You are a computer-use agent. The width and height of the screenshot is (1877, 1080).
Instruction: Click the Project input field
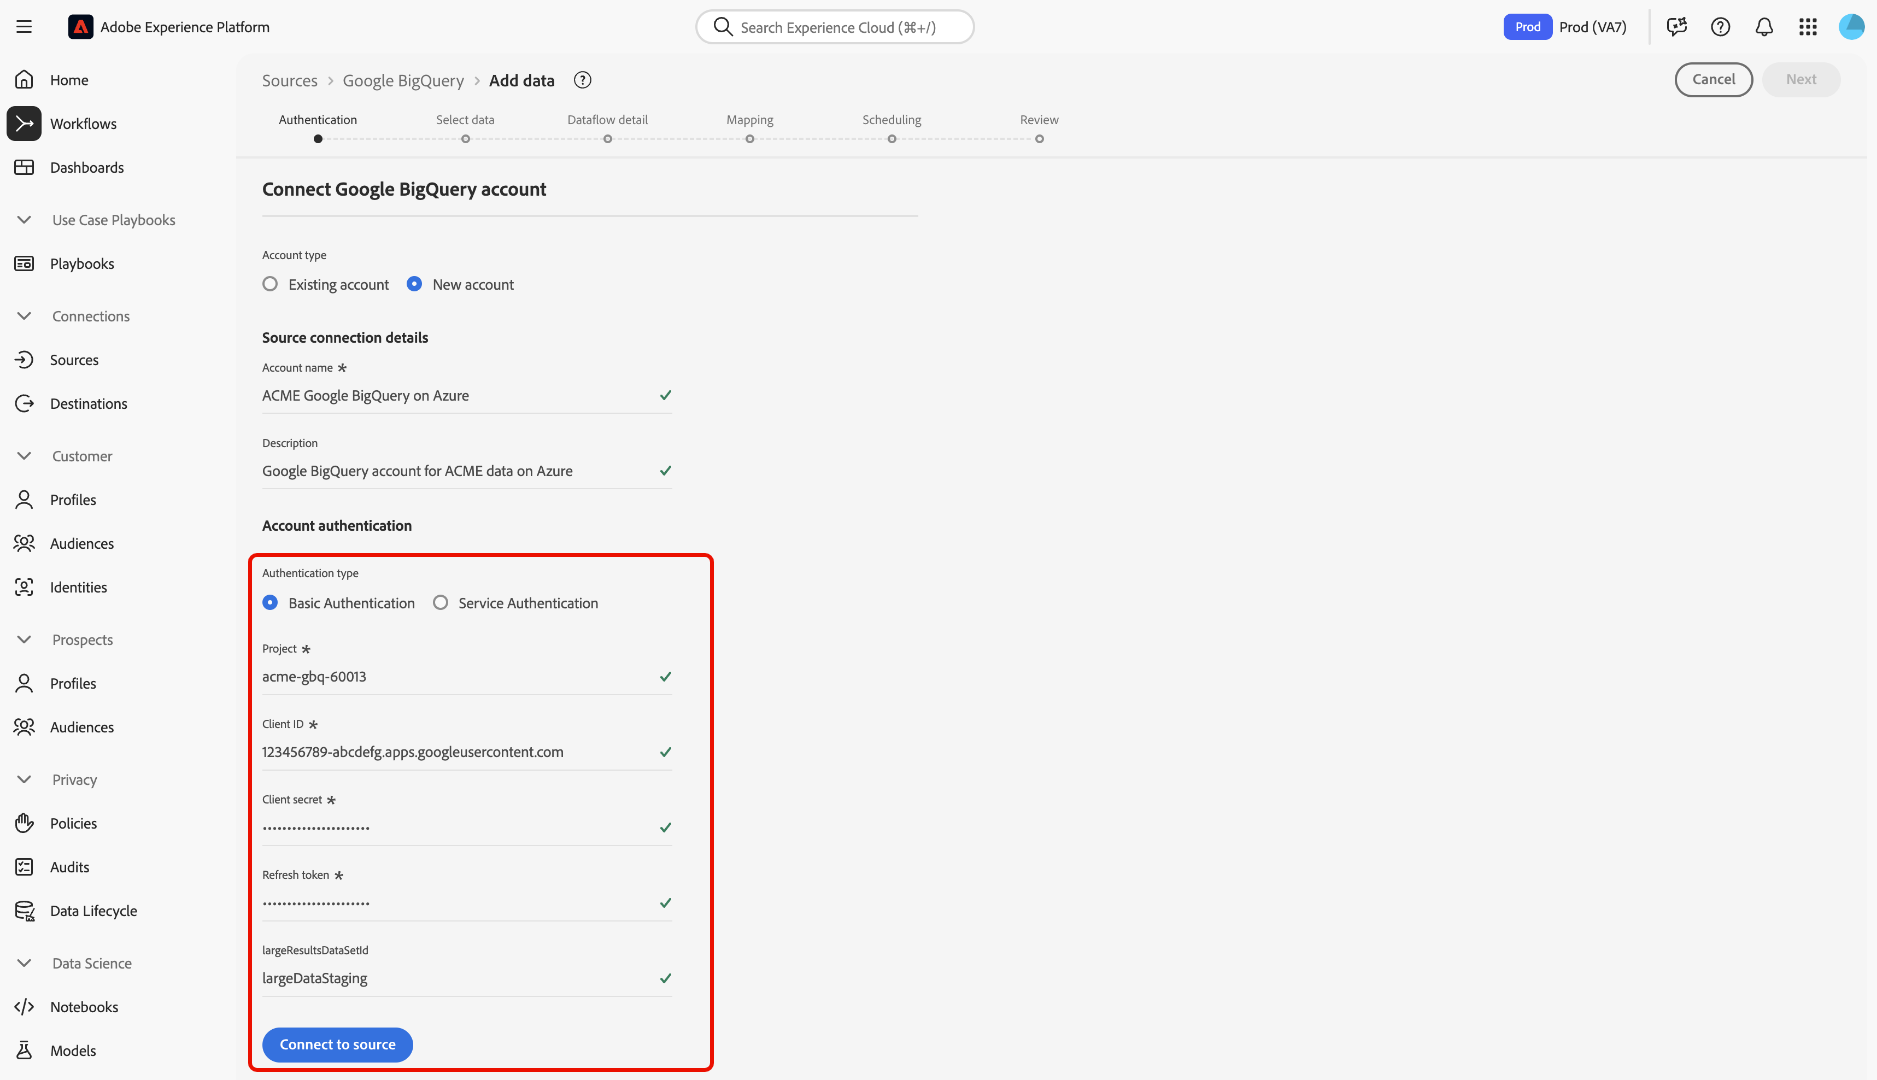coord(467,677)
